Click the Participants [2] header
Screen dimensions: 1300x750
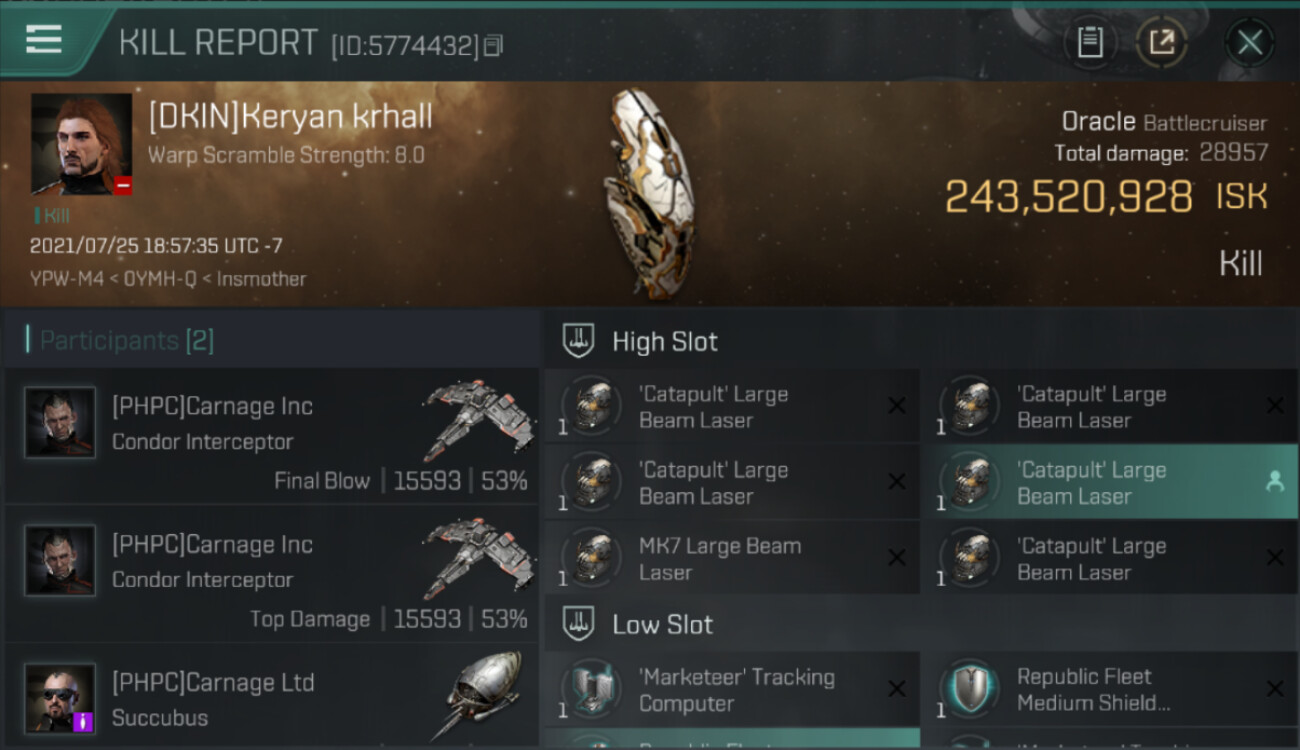[126, 340]
